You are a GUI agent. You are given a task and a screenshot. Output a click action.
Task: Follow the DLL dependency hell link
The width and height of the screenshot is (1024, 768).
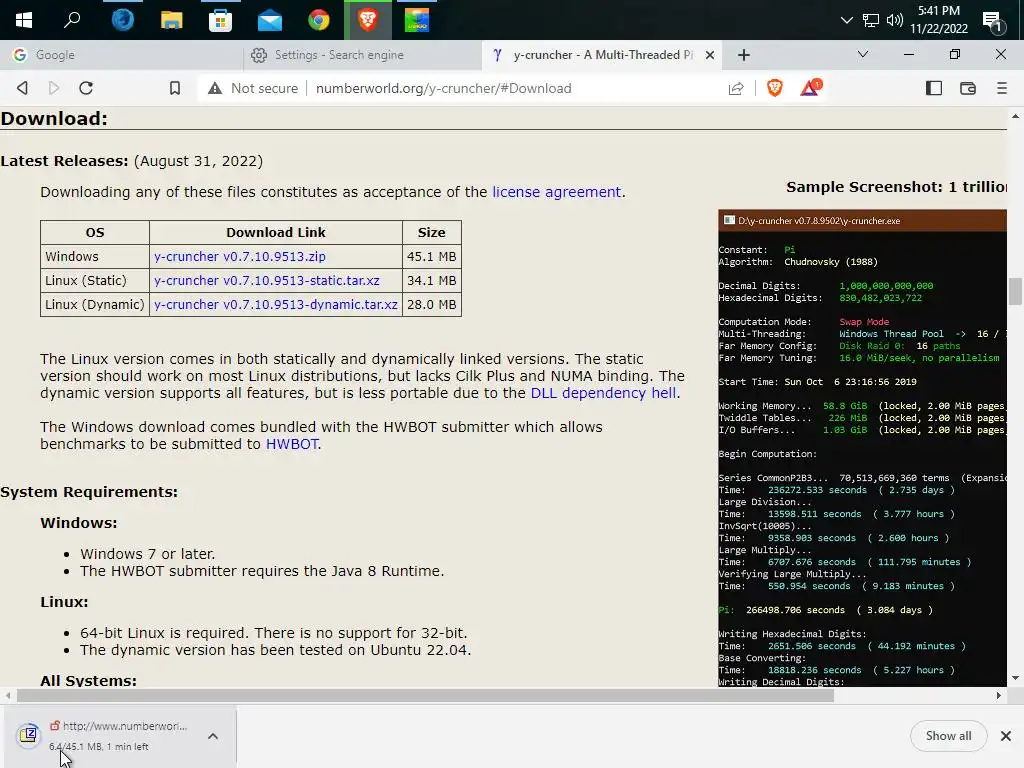tap(603, 393)
